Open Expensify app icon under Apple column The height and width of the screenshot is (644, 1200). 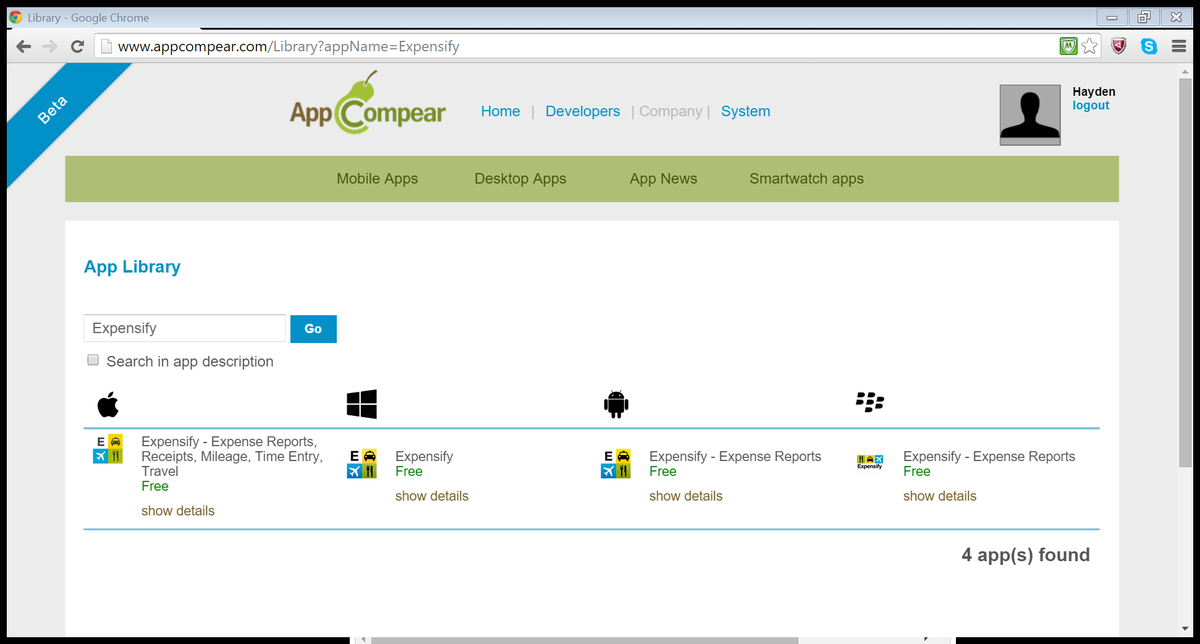108,449
